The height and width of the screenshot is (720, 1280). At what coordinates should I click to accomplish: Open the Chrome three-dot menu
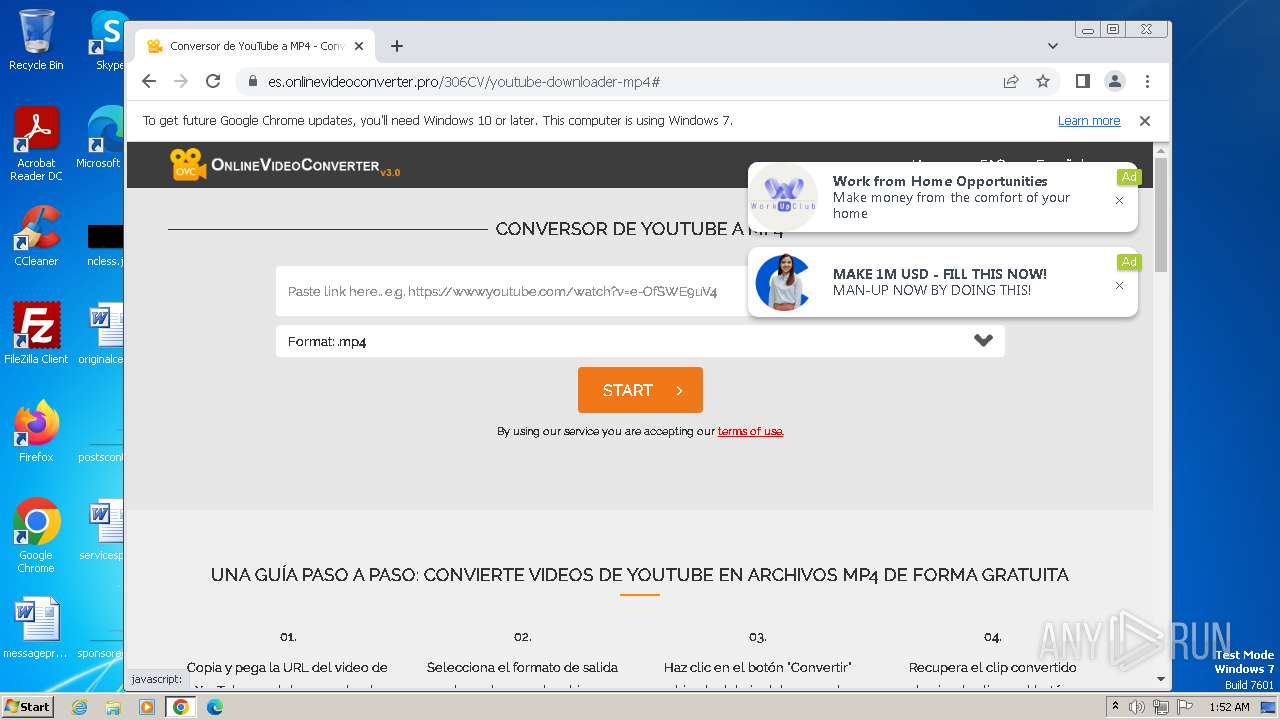tap(1147, 81)
